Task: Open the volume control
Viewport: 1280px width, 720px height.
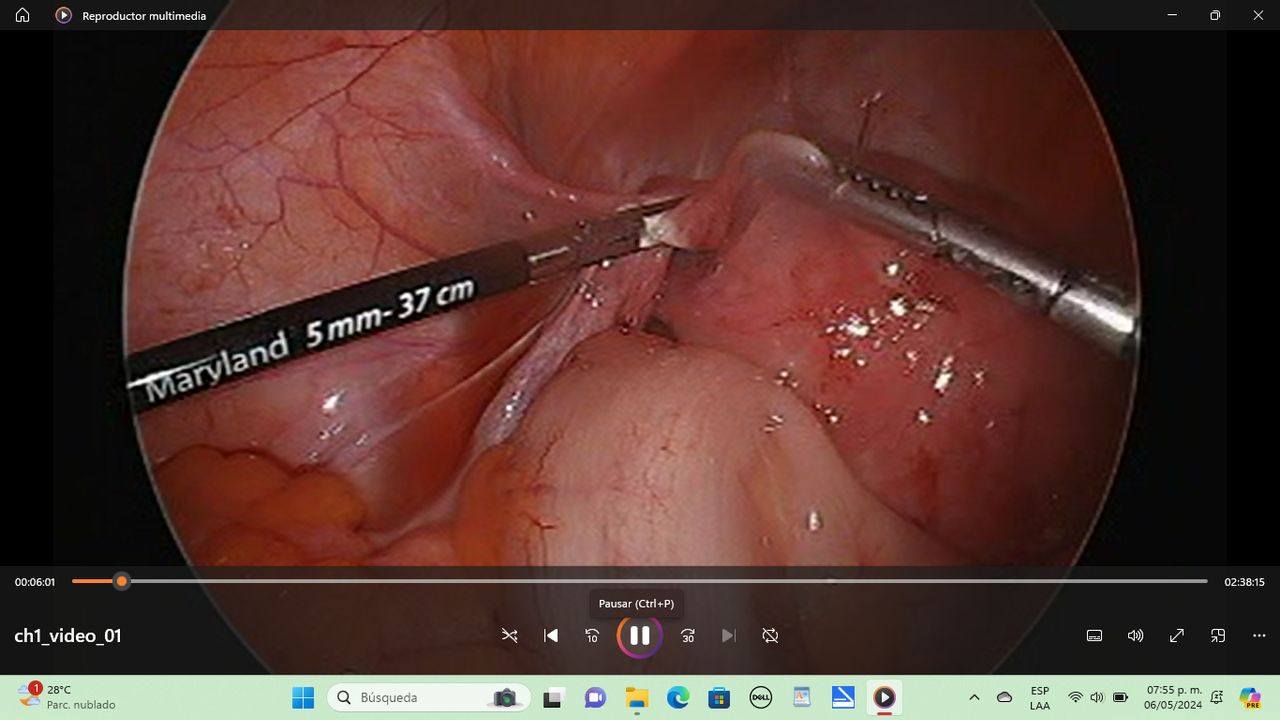Action: click(x=1135, y=636)
